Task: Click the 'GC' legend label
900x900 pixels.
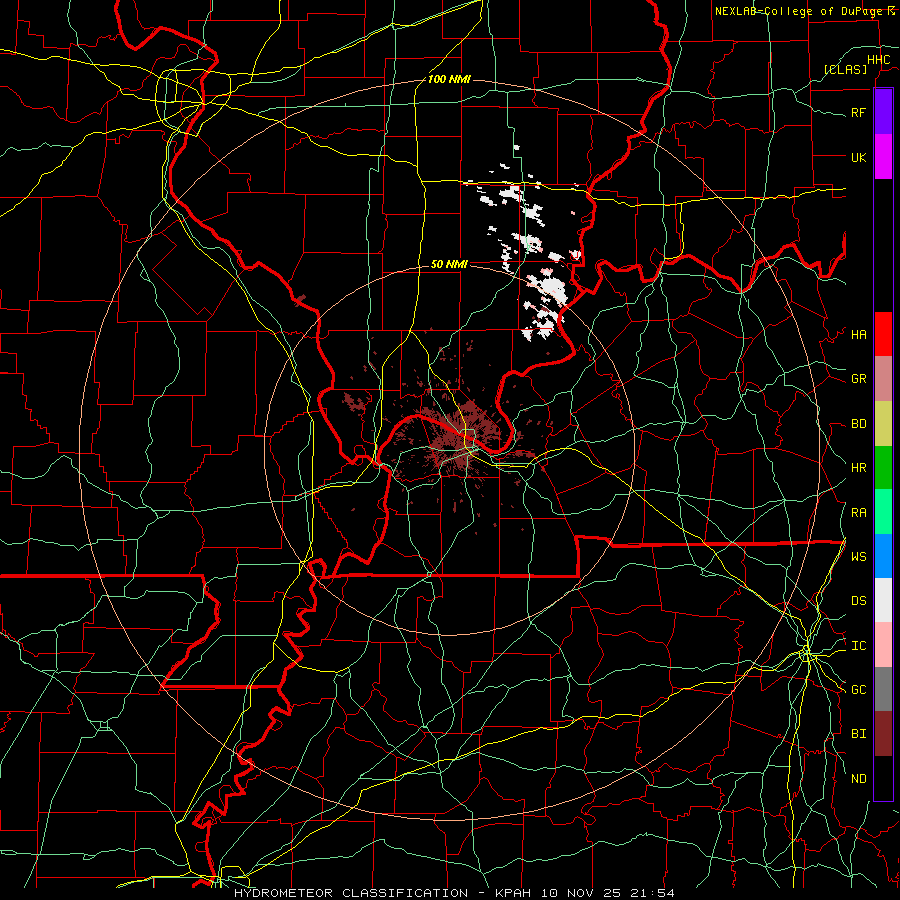Action: click(858, 690)
